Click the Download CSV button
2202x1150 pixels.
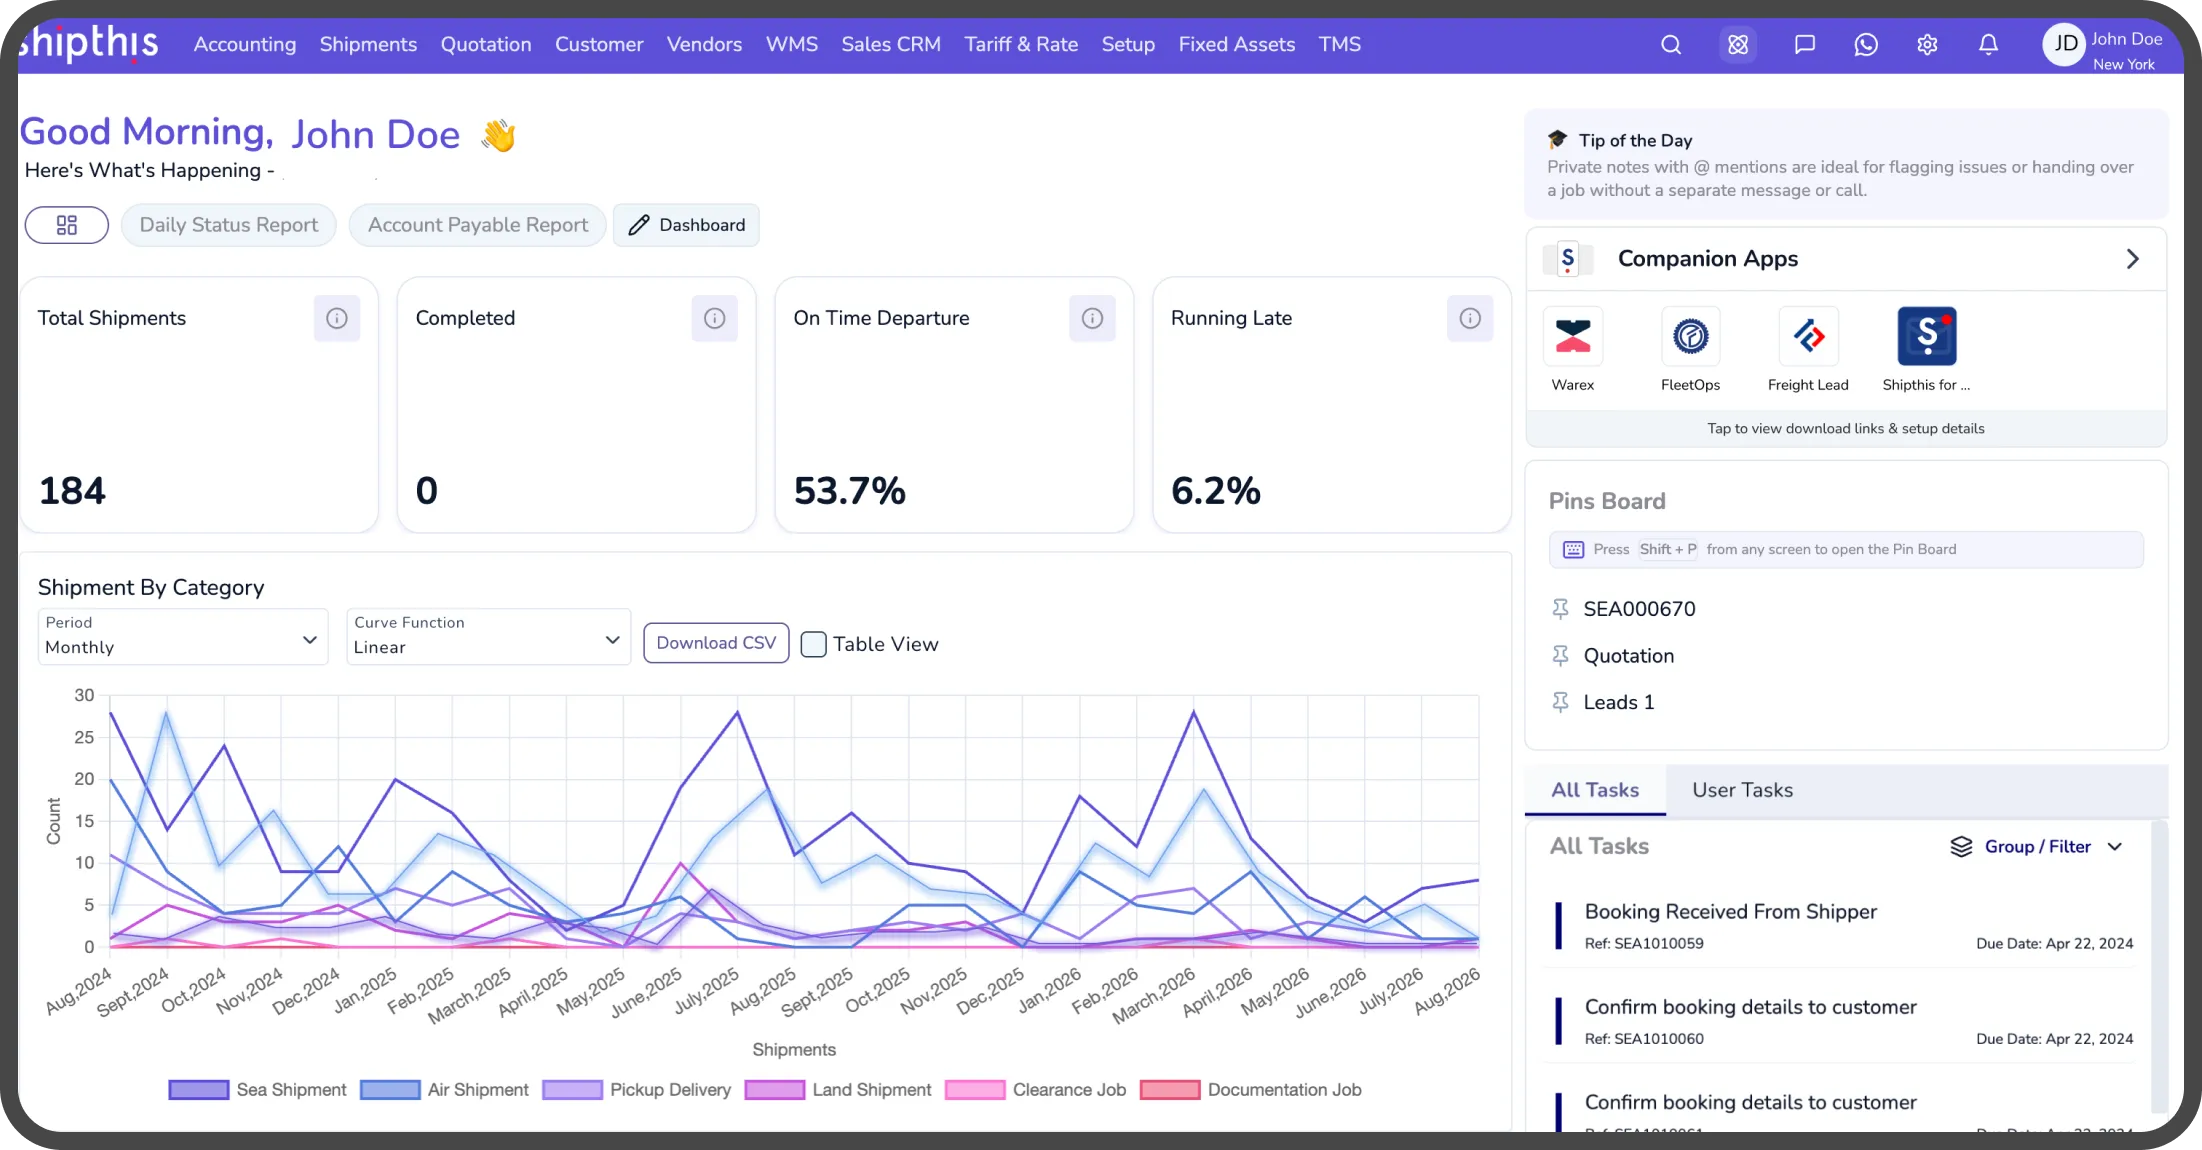[x=716, y=643]
